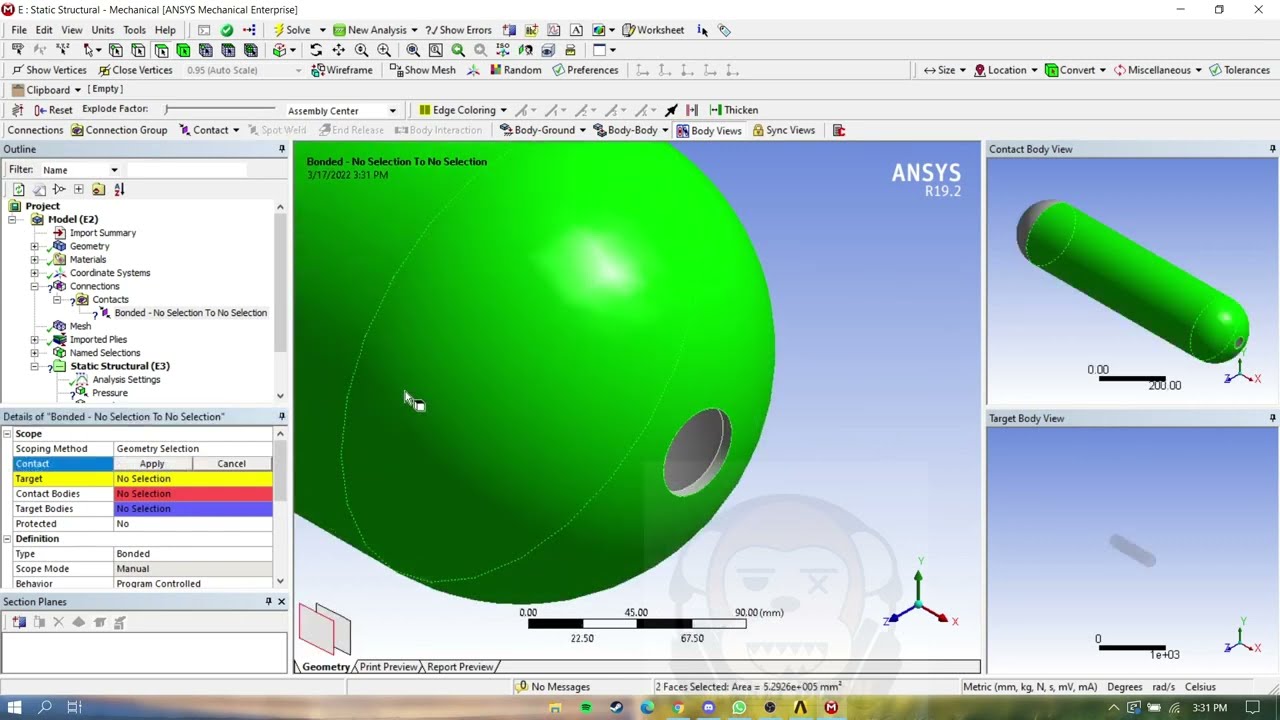Select the Edge selection filter icon

tap(138, 50)
